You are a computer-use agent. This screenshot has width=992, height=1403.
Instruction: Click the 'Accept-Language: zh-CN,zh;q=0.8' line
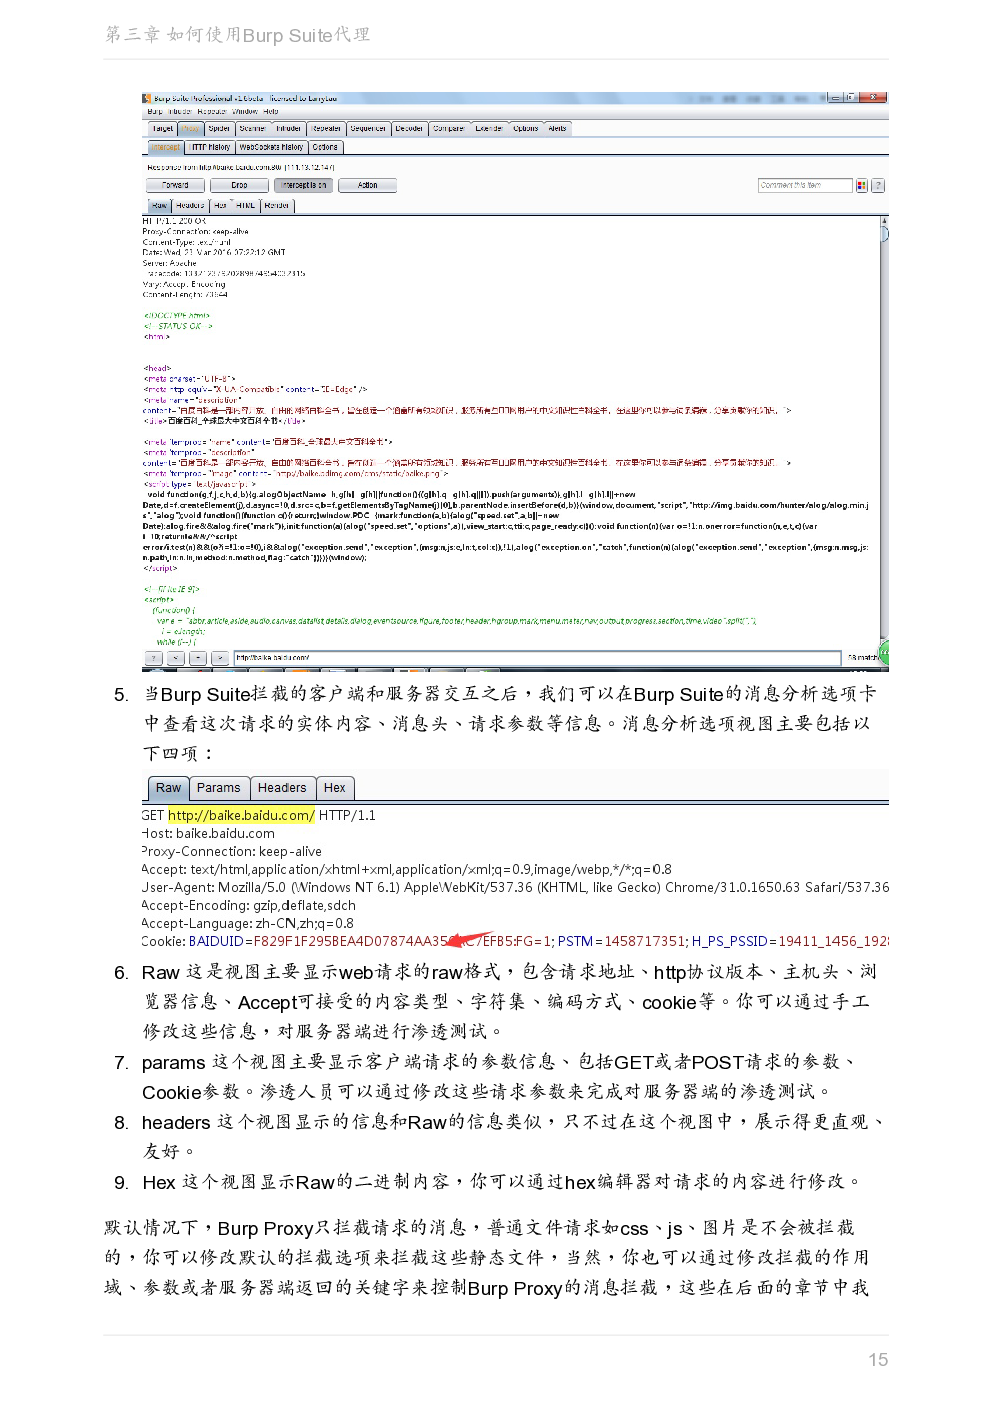pos(247,924)
